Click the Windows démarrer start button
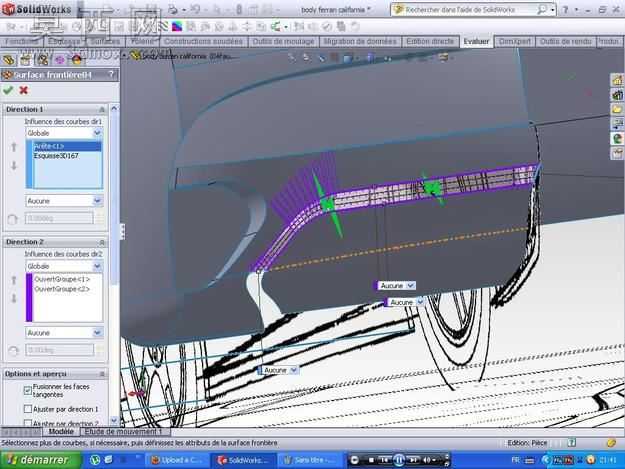This screenshot has width=625, height=469. click(40, 460)
